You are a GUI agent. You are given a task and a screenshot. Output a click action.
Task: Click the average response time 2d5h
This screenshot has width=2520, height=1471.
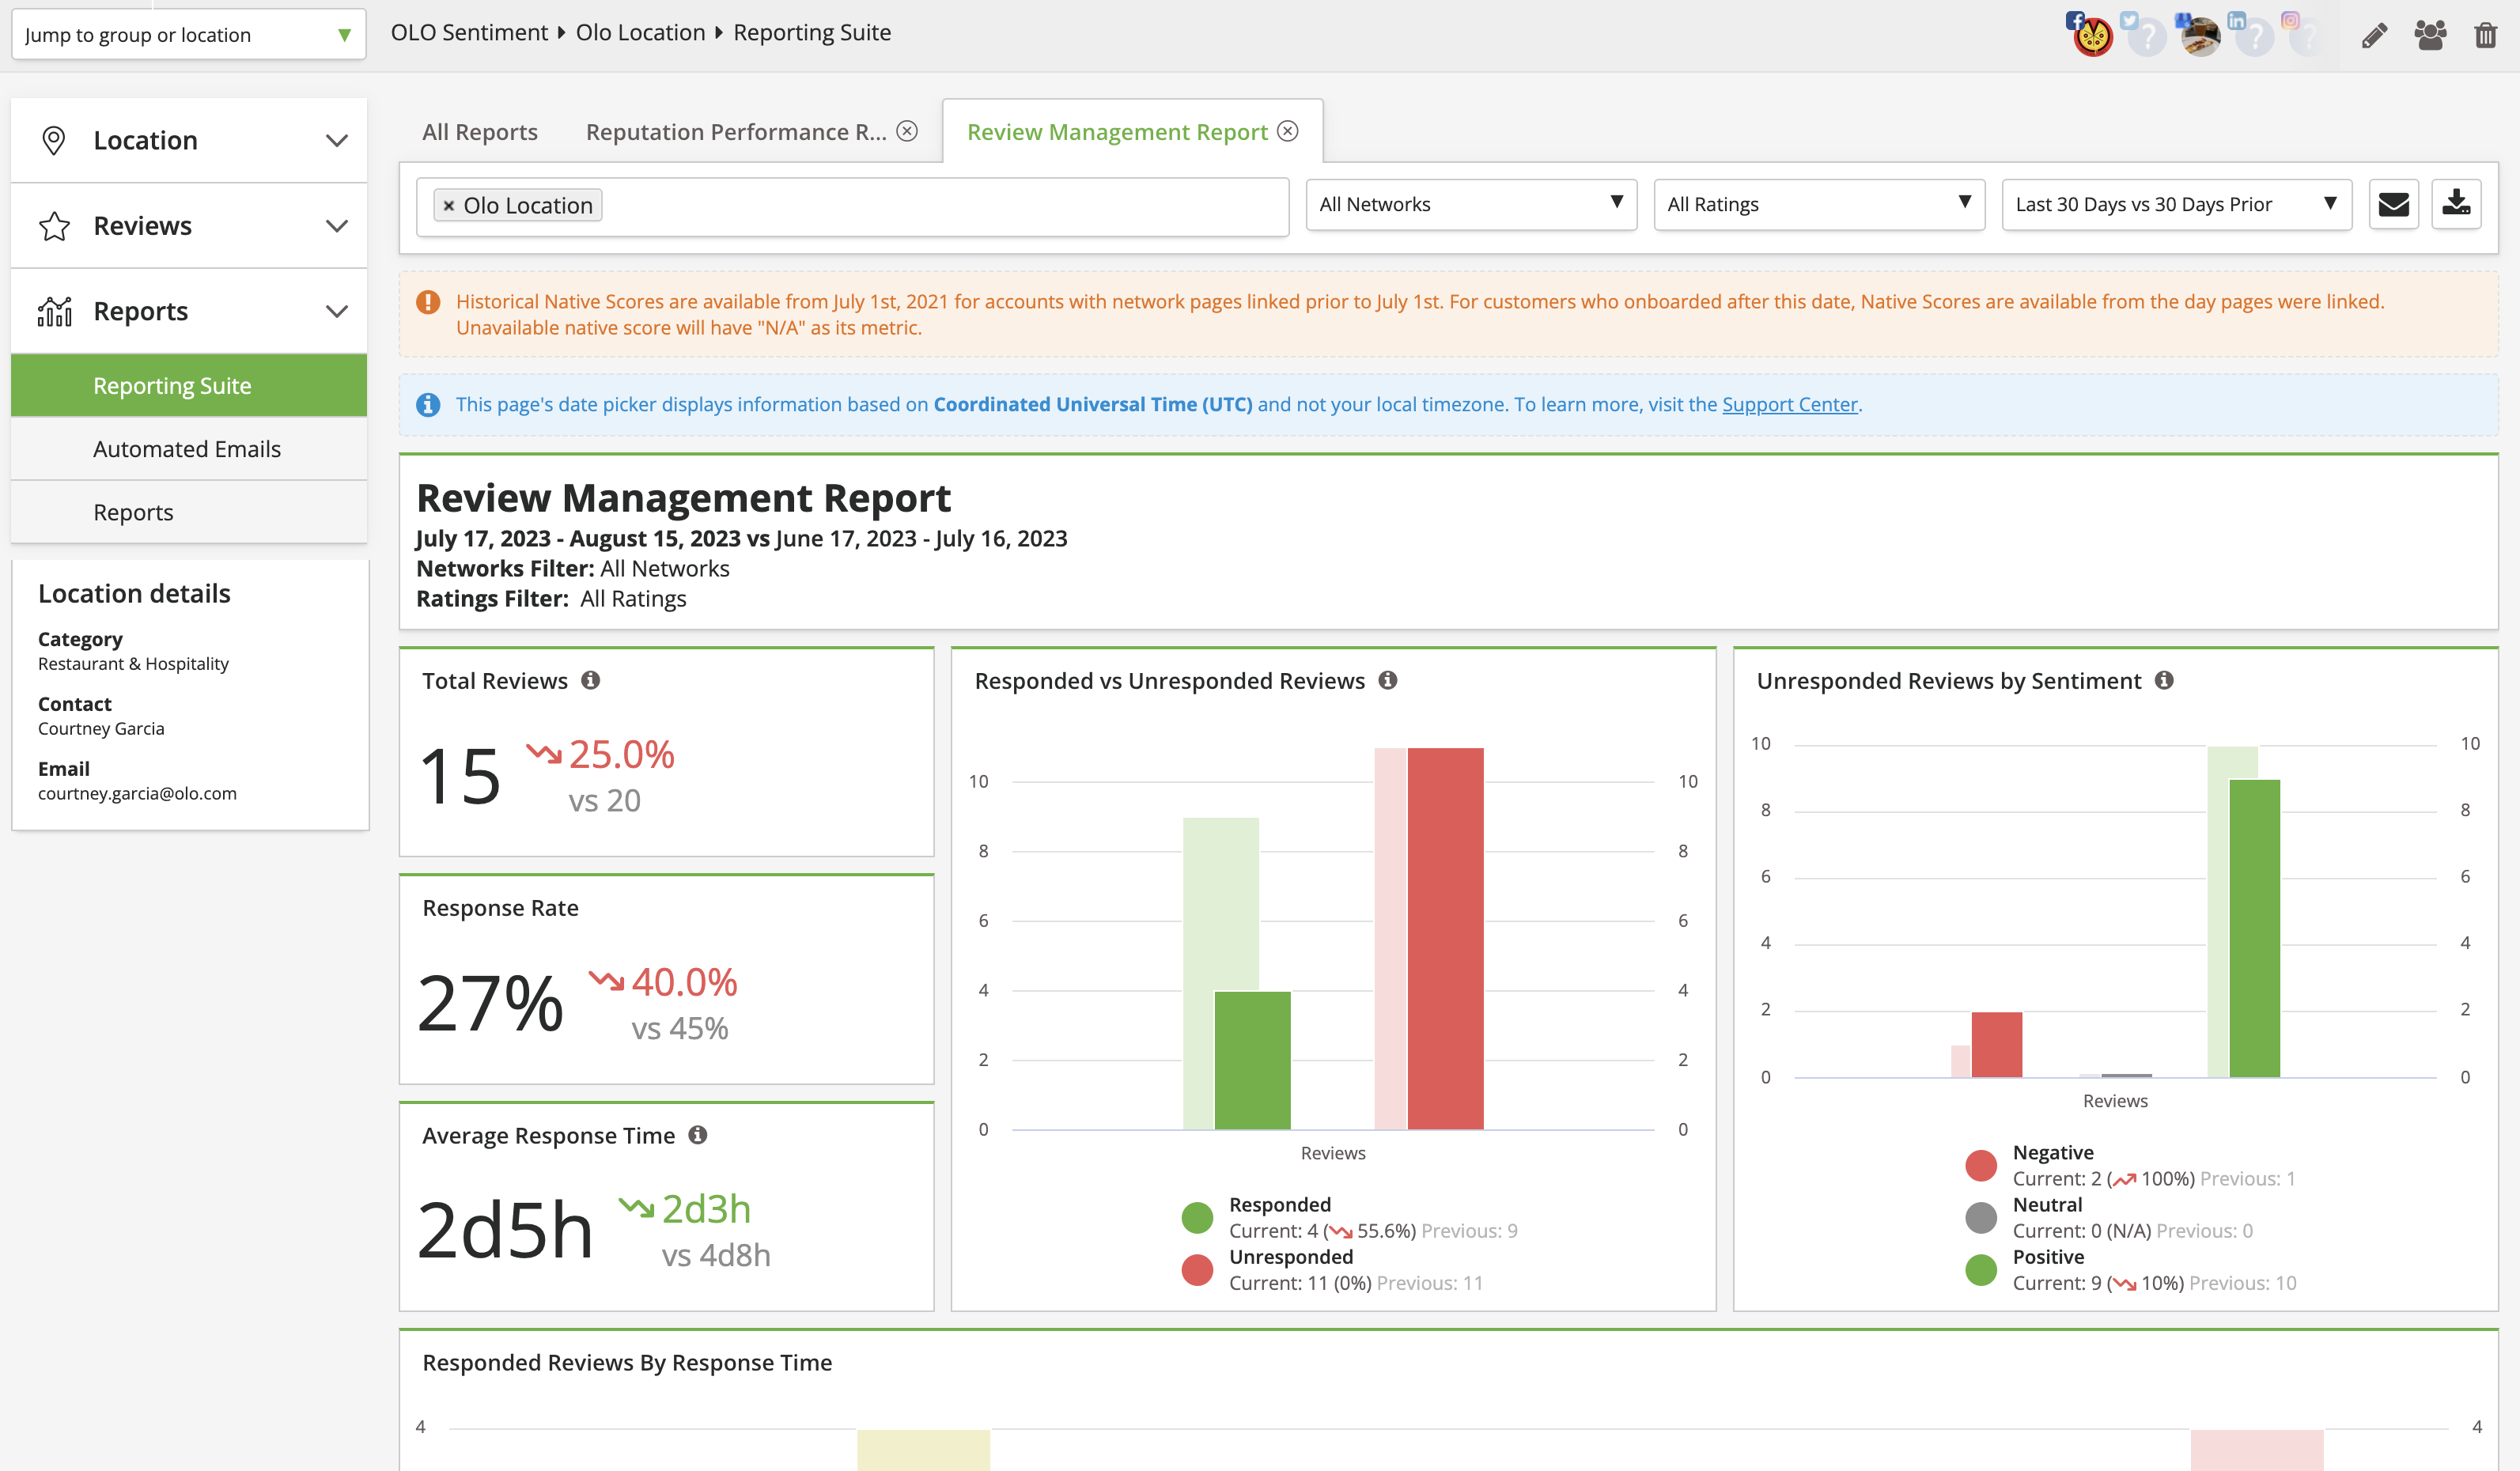click(x=505, y=1229)
